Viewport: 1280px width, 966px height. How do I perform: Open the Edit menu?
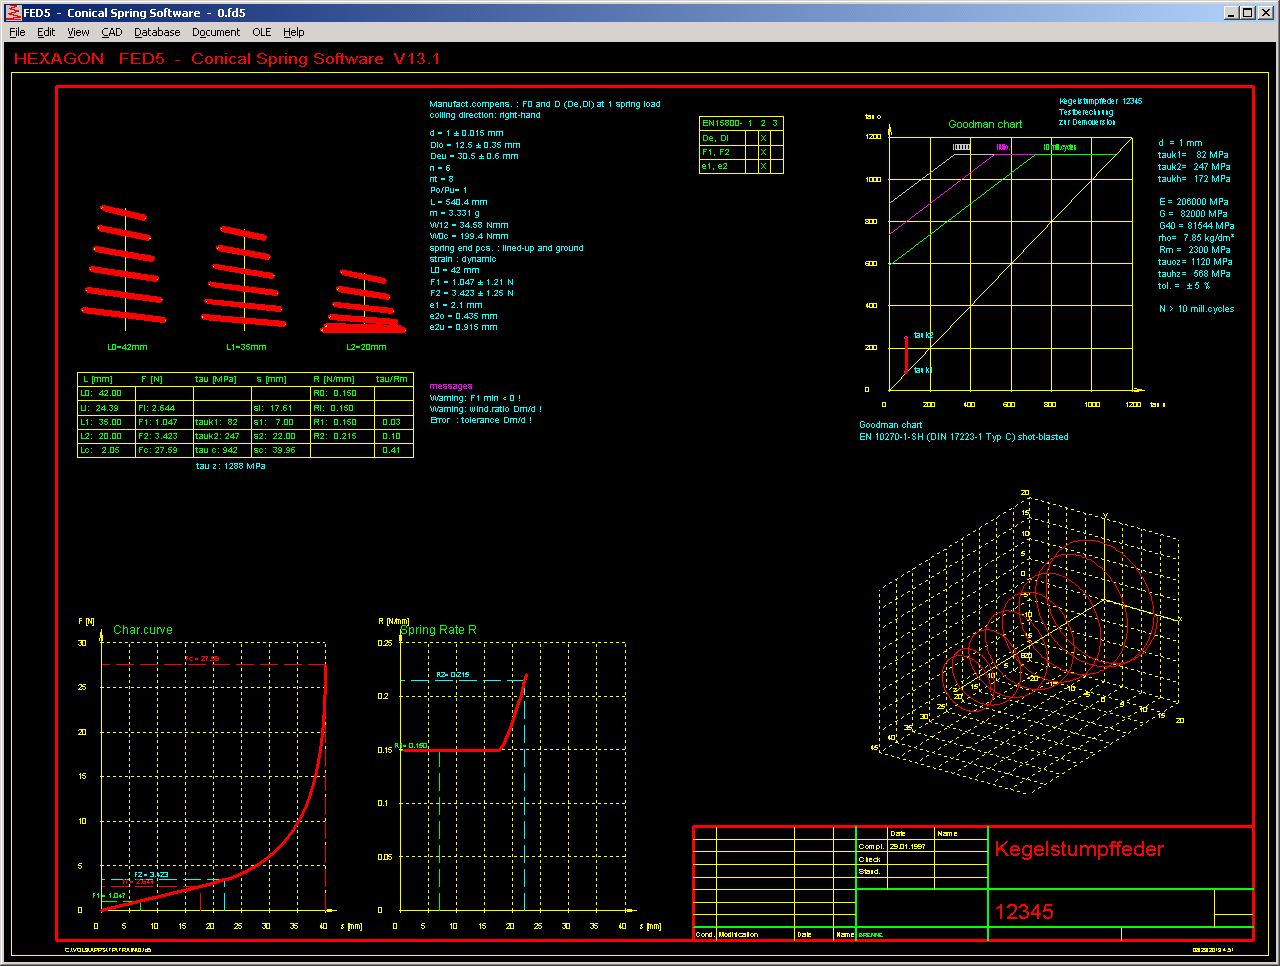coord(46,32)
